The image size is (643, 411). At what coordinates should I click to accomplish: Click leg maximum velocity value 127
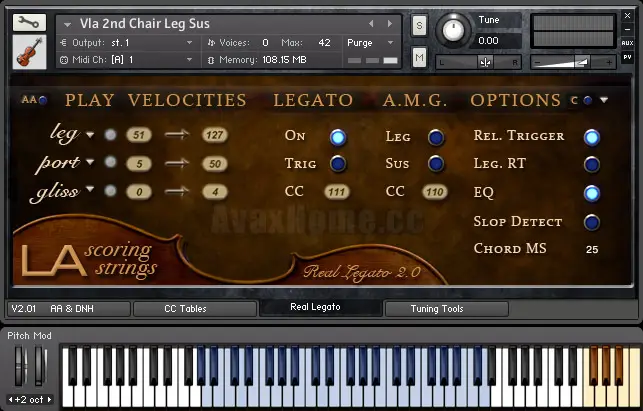pos(214,135)
